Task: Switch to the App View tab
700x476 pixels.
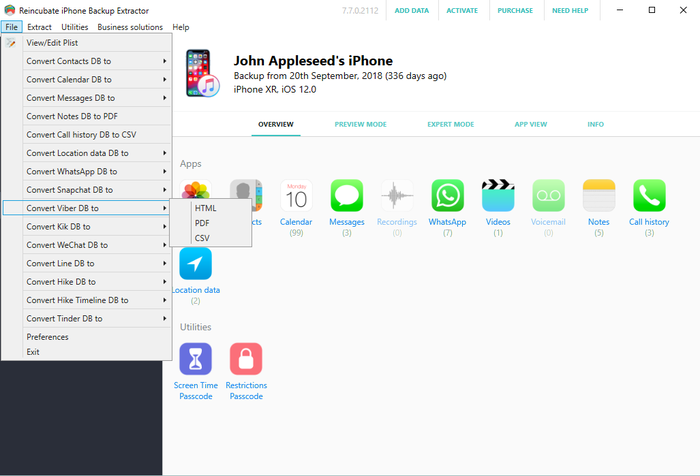Action: [531, 125]
